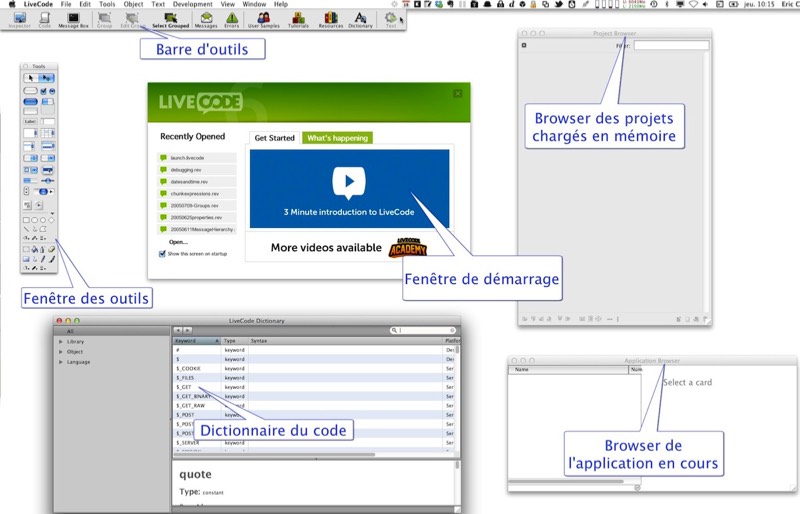Open the Message Box from the toolbar
Screen dimensions: 800x514
tap(71, 19)
